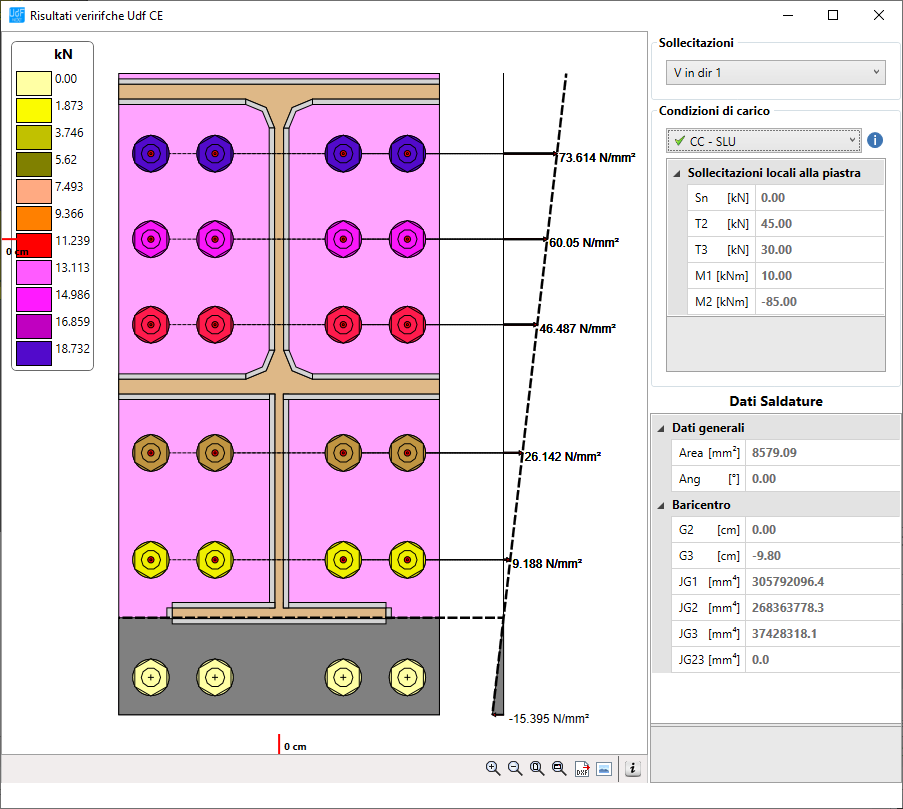Collapse the Baricentro section
Screen dimensions: 903x809
click(x=660, y=505)
